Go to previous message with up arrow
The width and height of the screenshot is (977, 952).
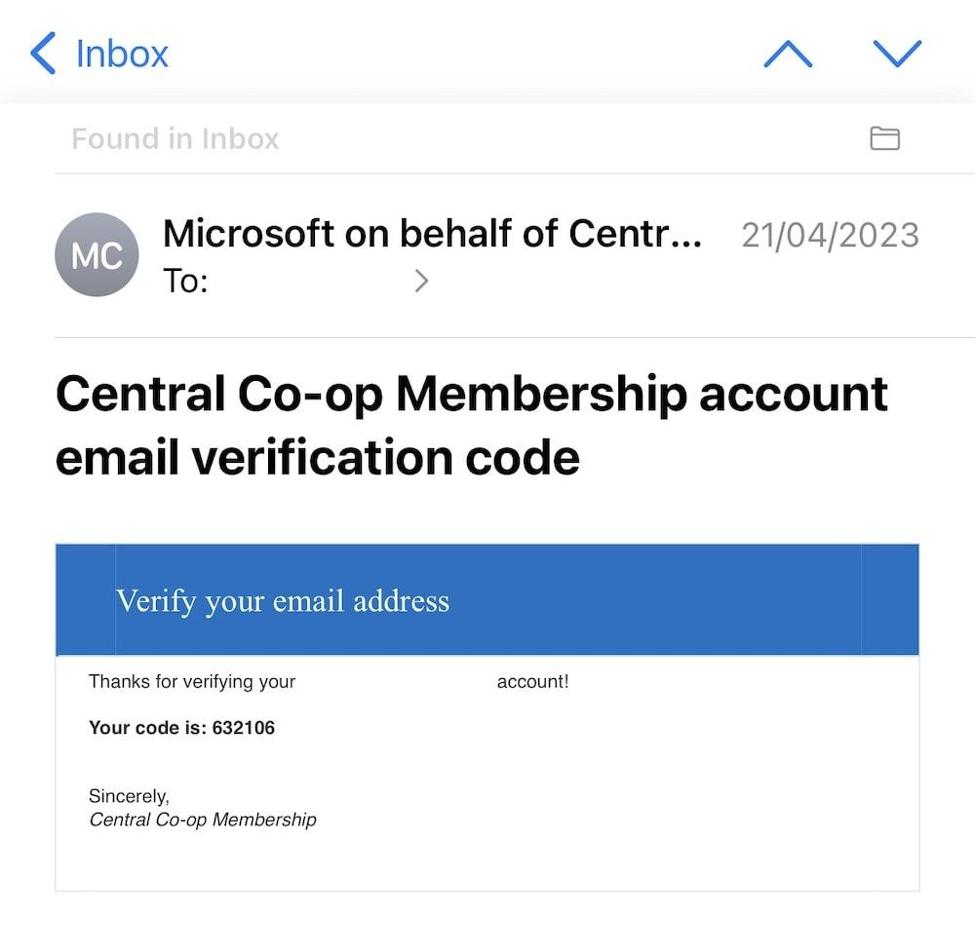click(788, 54)
